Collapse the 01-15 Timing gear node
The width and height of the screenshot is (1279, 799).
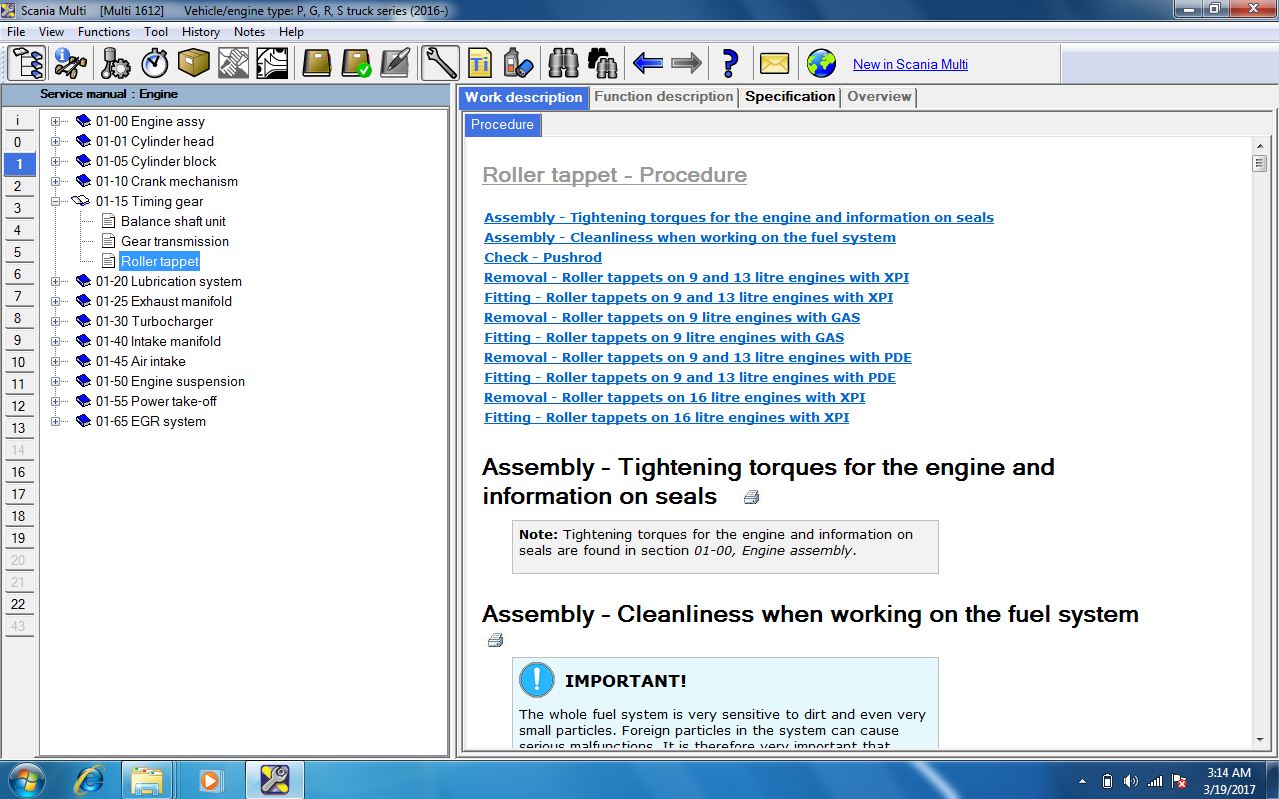(56, 201)
